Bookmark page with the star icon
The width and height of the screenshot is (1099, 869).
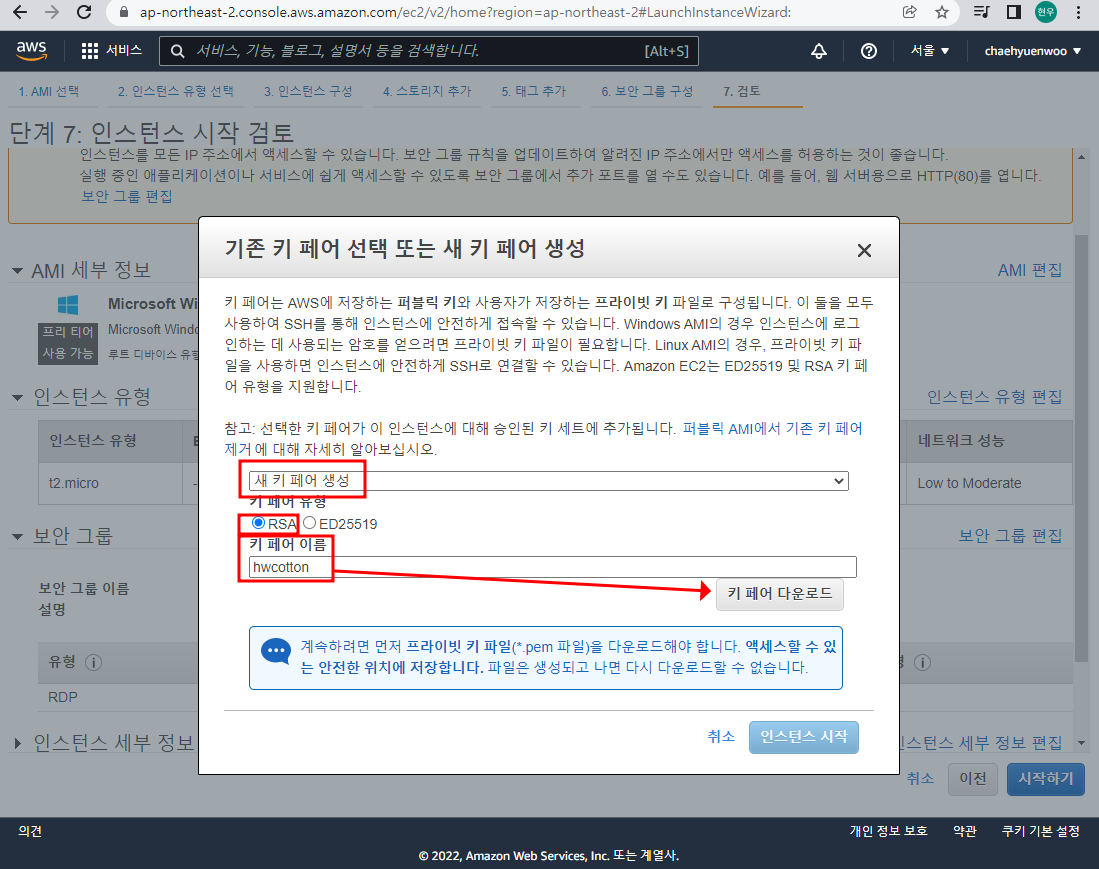[x=942, y=12]
